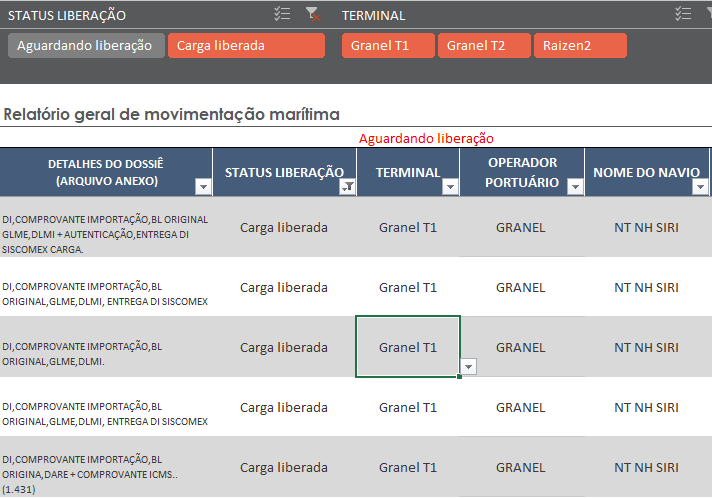The width and height of the screenshot is (712, 498).
Task: Click the selected Granel T1 cell
Action: [408, 347]
